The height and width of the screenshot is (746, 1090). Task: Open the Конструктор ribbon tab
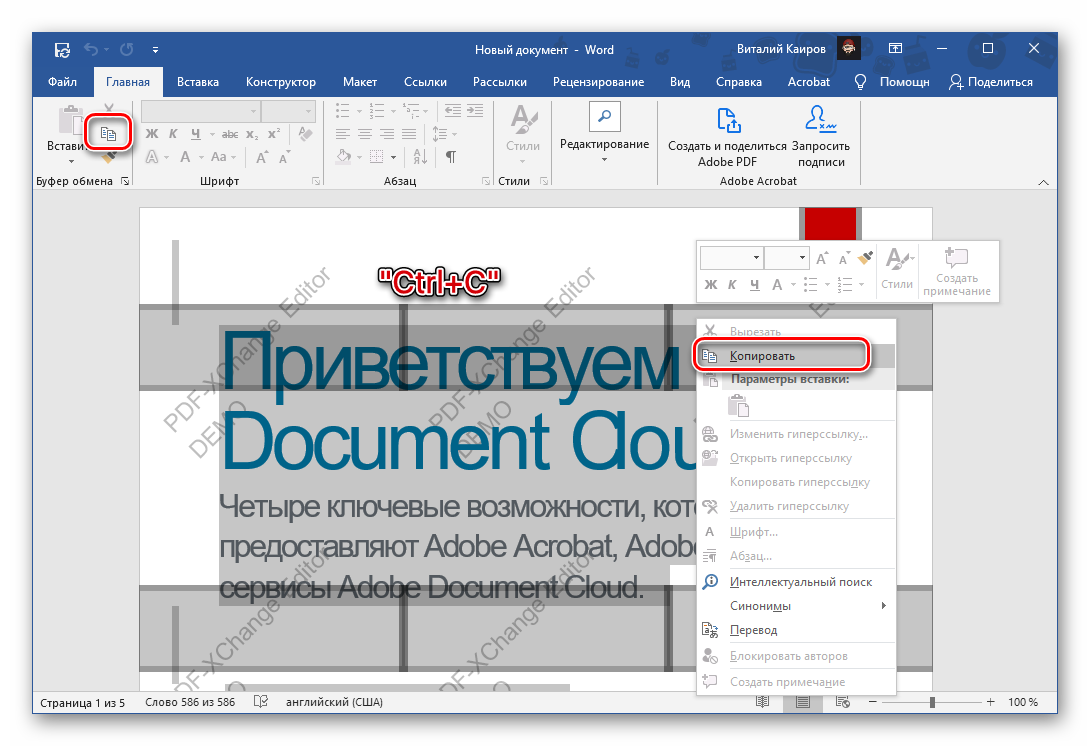281,82
